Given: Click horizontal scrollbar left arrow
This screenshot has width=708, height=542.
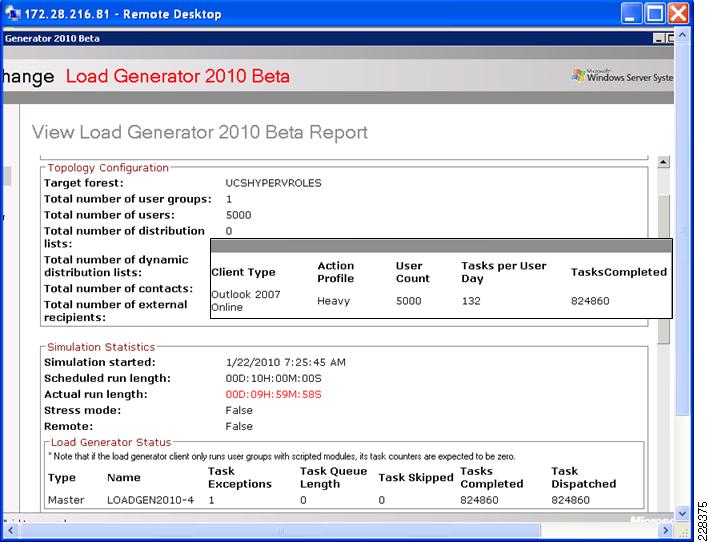Looking at the screenshot, I should click(x=10, y=530).
